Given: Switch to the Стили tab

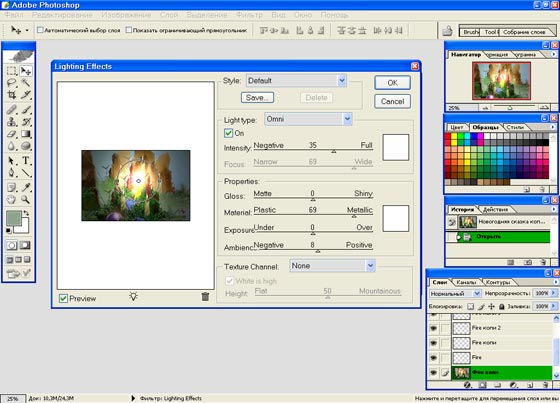Looking at the screenshot, I should pos(515,127).
